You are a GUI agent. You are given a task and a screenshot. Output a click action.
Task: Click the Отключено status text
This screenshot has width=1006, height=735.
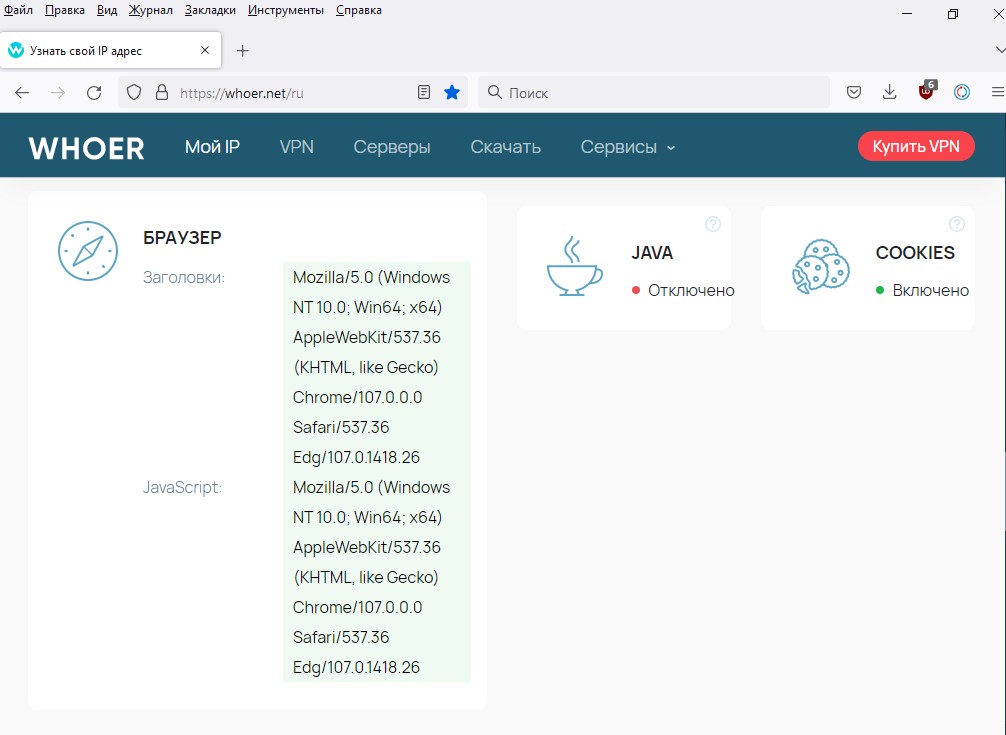691,291
